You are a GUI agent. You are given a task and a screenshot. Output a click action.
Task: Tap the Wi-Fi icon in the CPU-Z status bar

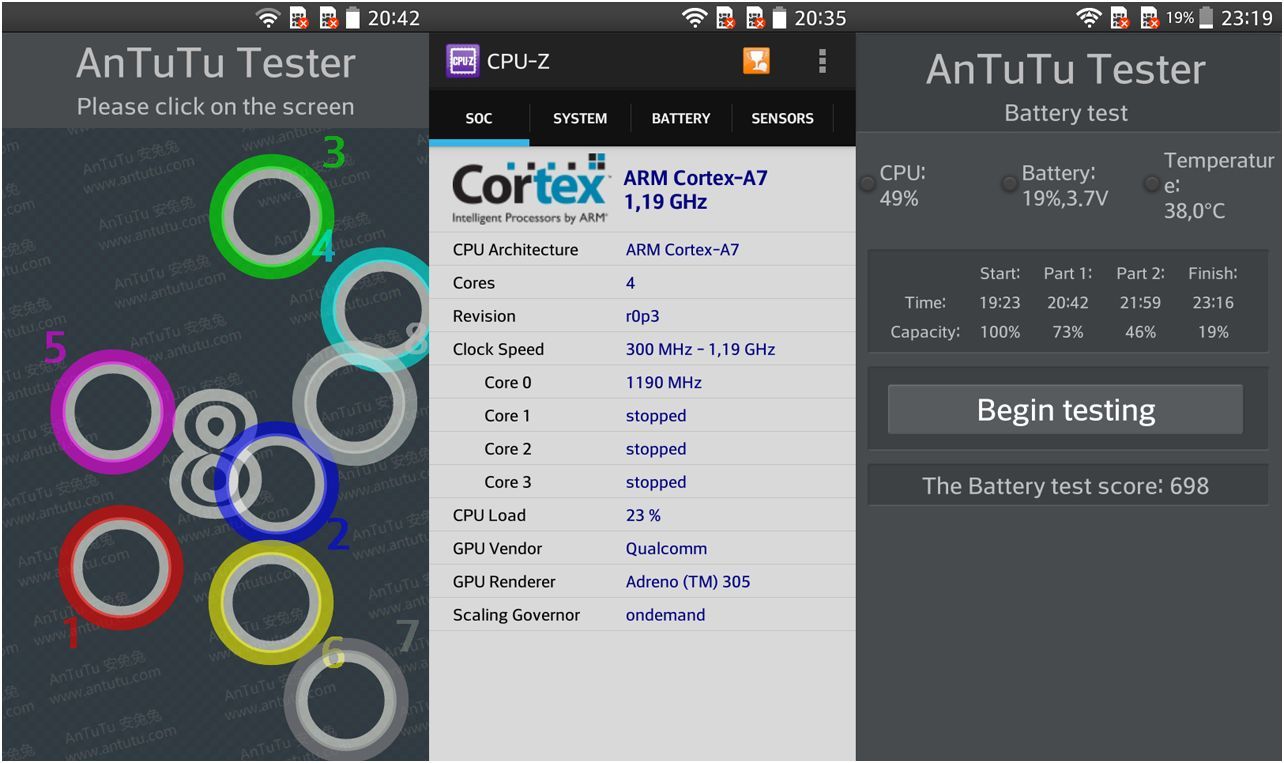pyautogui.click(x=694, y=18)
